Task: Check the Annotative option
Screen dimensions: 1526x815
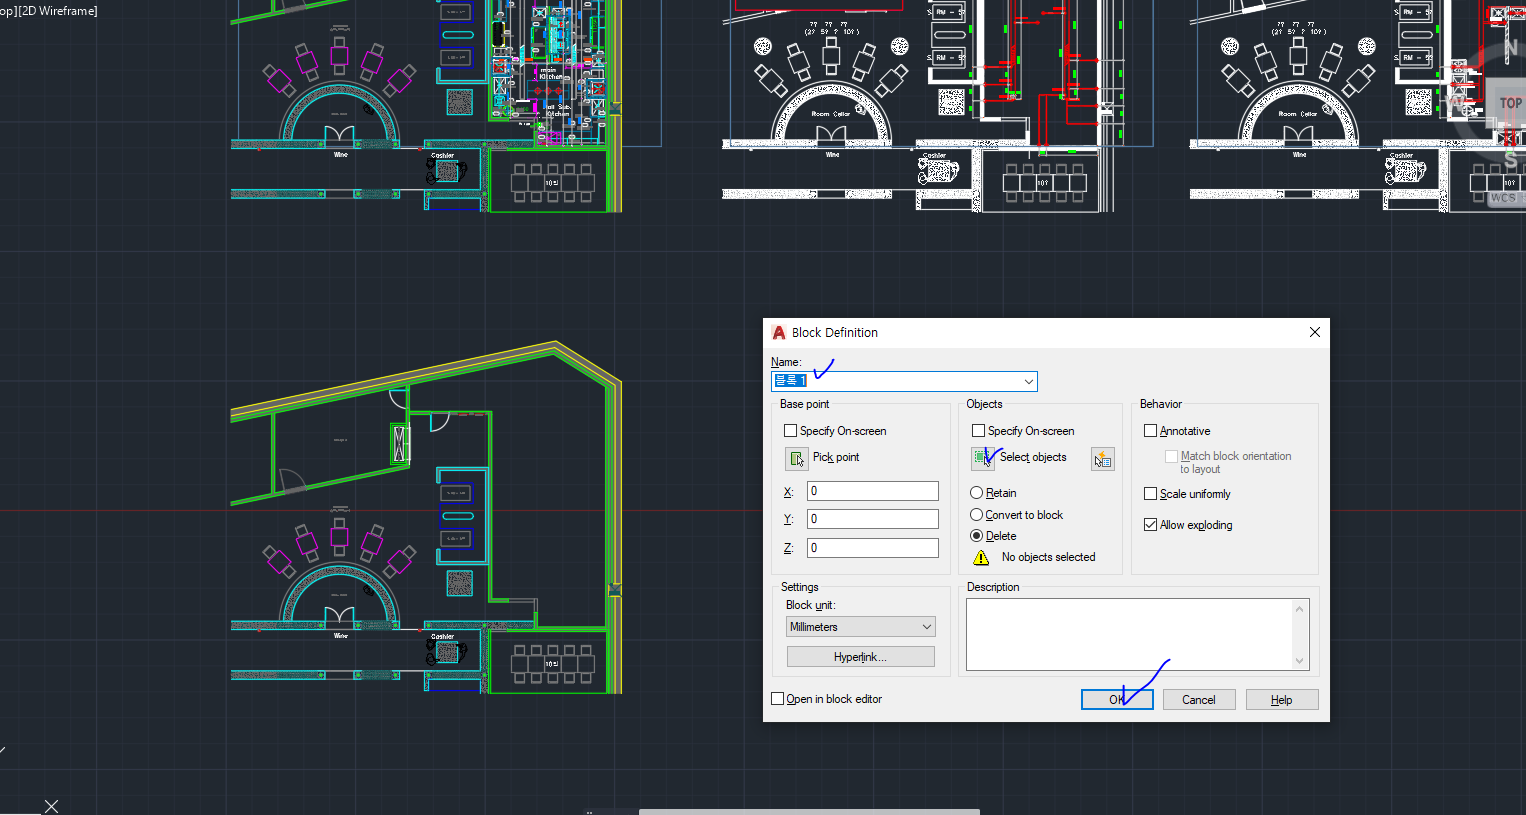Action: coord(1150,431)
